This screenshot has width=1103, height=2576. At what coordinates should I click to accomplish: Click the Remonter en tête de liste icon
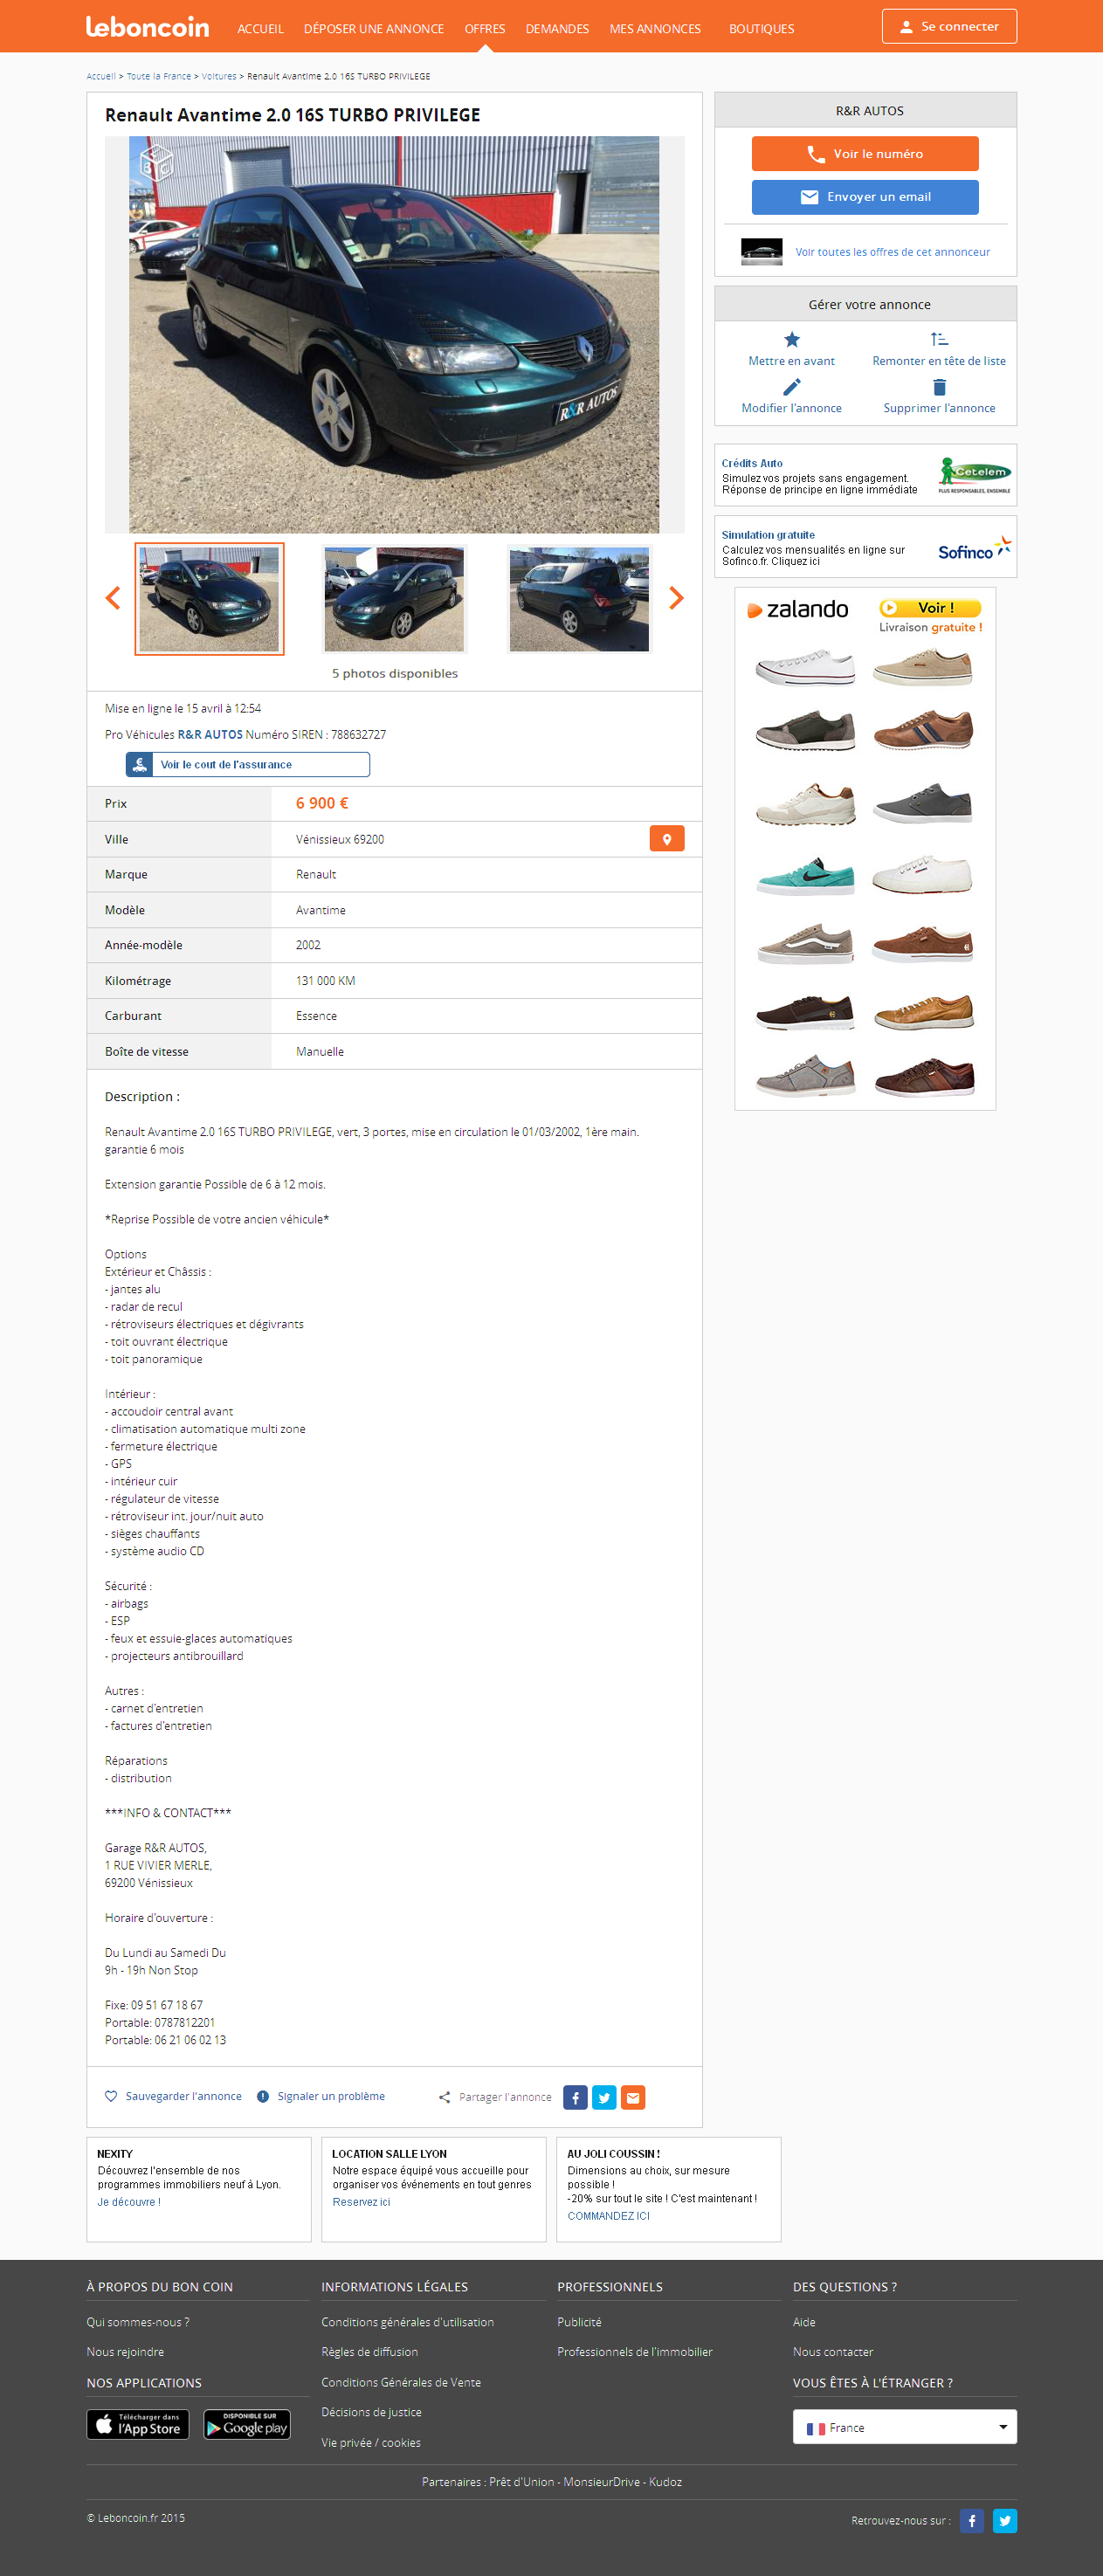[x=938, y=340]
